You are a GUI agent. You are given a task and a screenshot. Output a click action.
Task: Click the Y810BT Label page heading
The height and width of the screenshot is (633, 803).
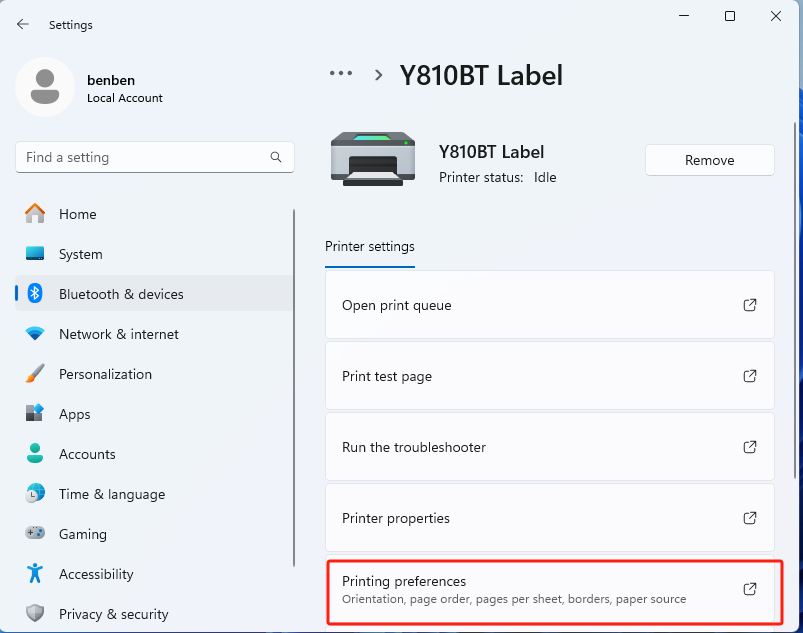pos(481,75)
